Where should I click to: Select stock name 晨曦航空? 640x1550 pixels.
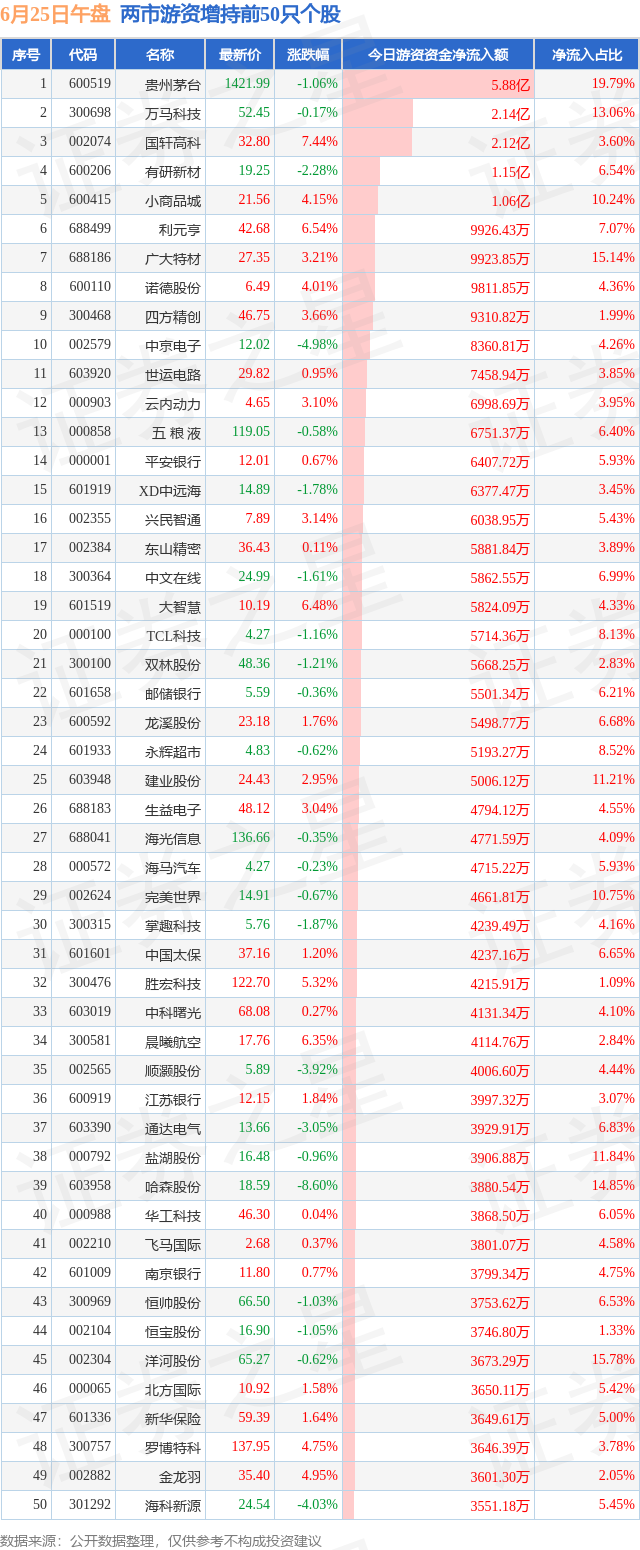[173, 1041]
